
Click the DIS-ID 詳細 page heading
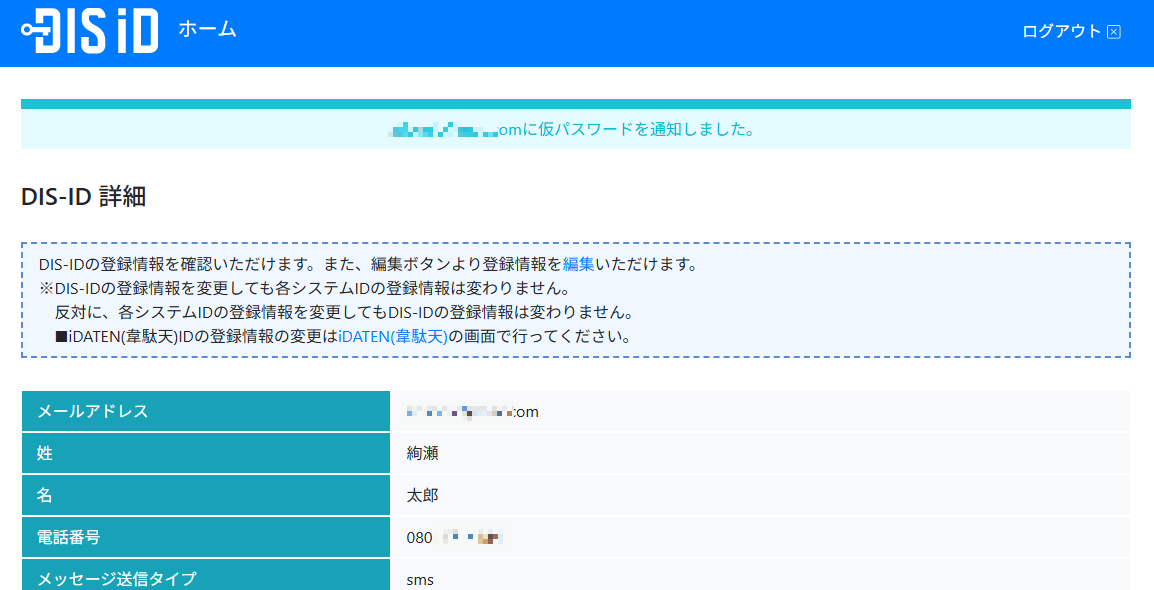tap(84, 197)
